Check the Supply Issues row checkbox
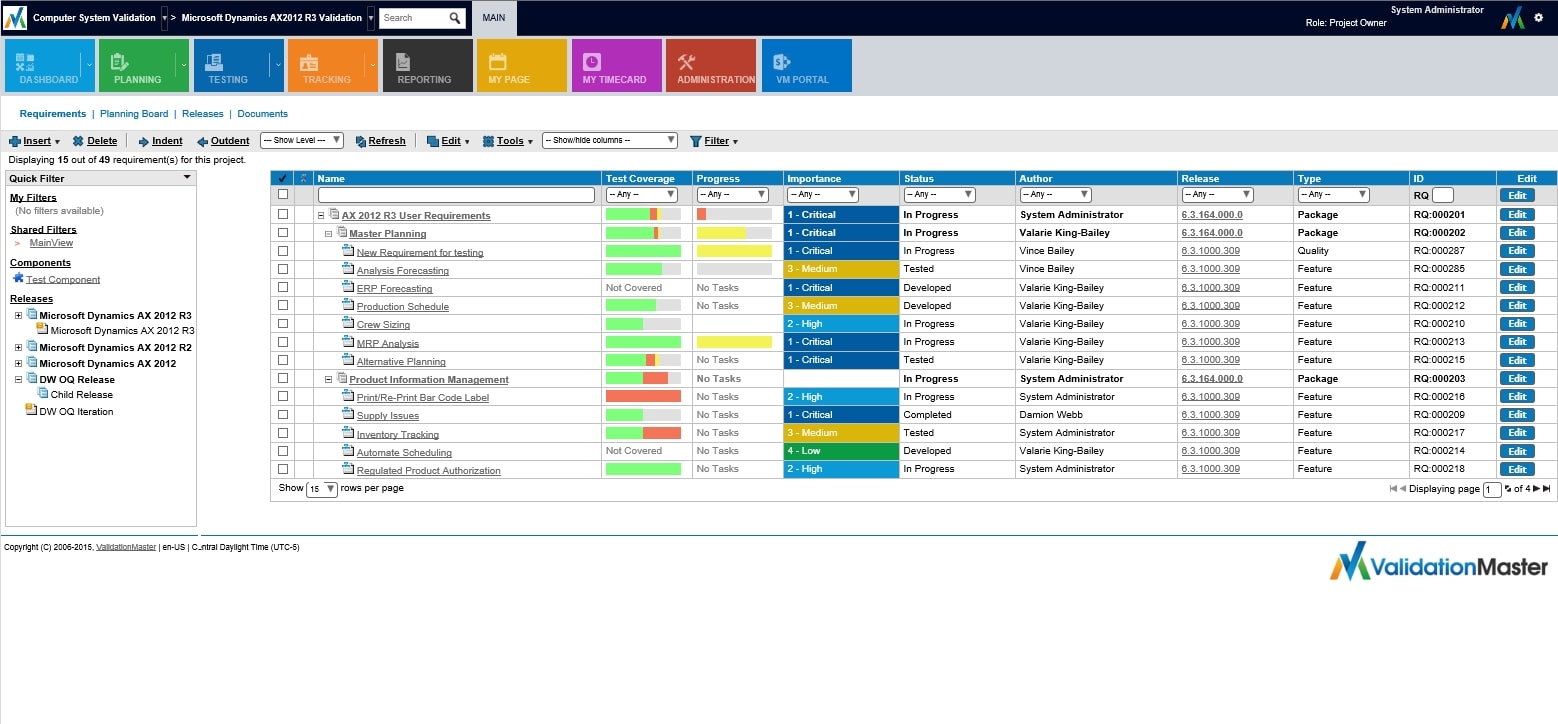This screenshot has height=724, width=1558. pos(283,414)
